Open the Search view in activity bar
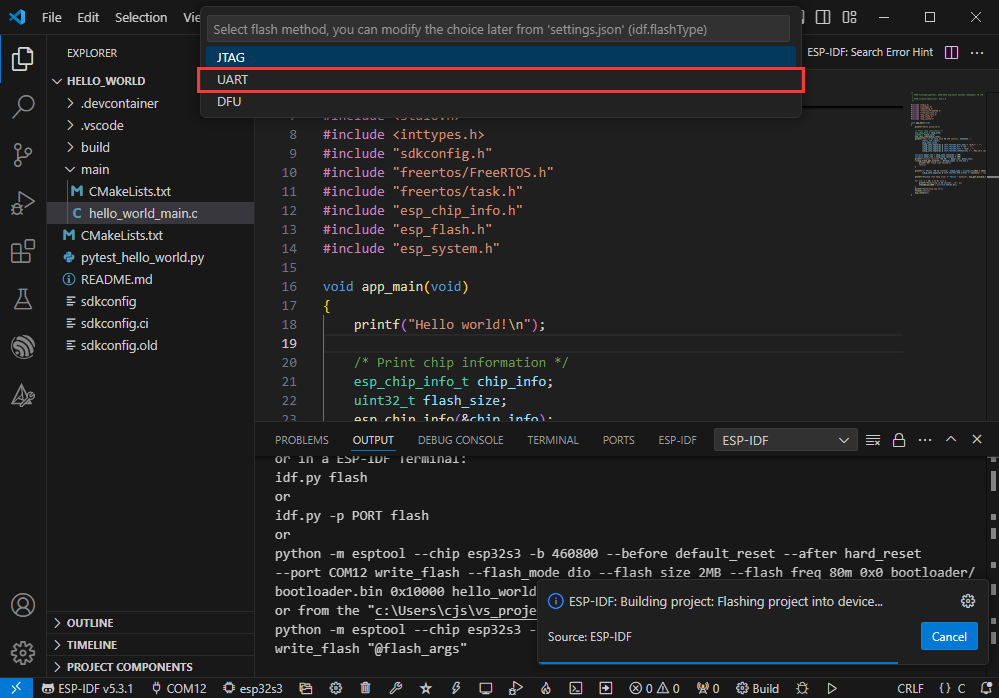Image resolution: width=999 pixels, height=698 pixels. (x=22, y=107)
